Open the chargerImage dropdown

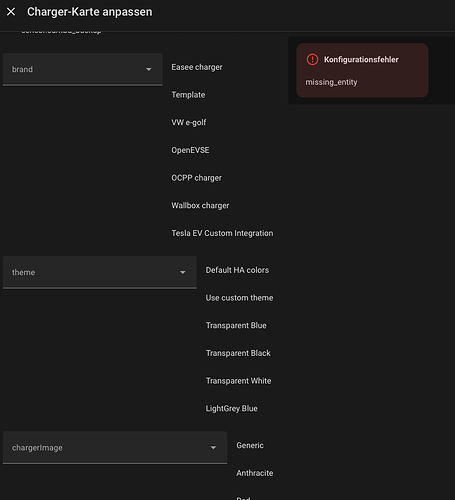pos(115,448)
